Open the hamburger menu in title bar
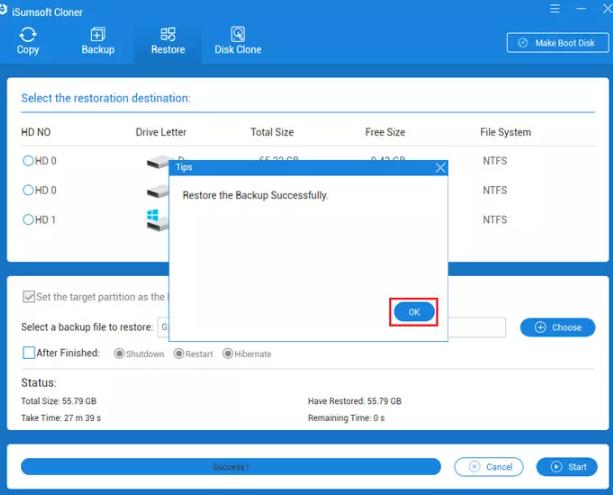613x495 pixels. point(554,9)
